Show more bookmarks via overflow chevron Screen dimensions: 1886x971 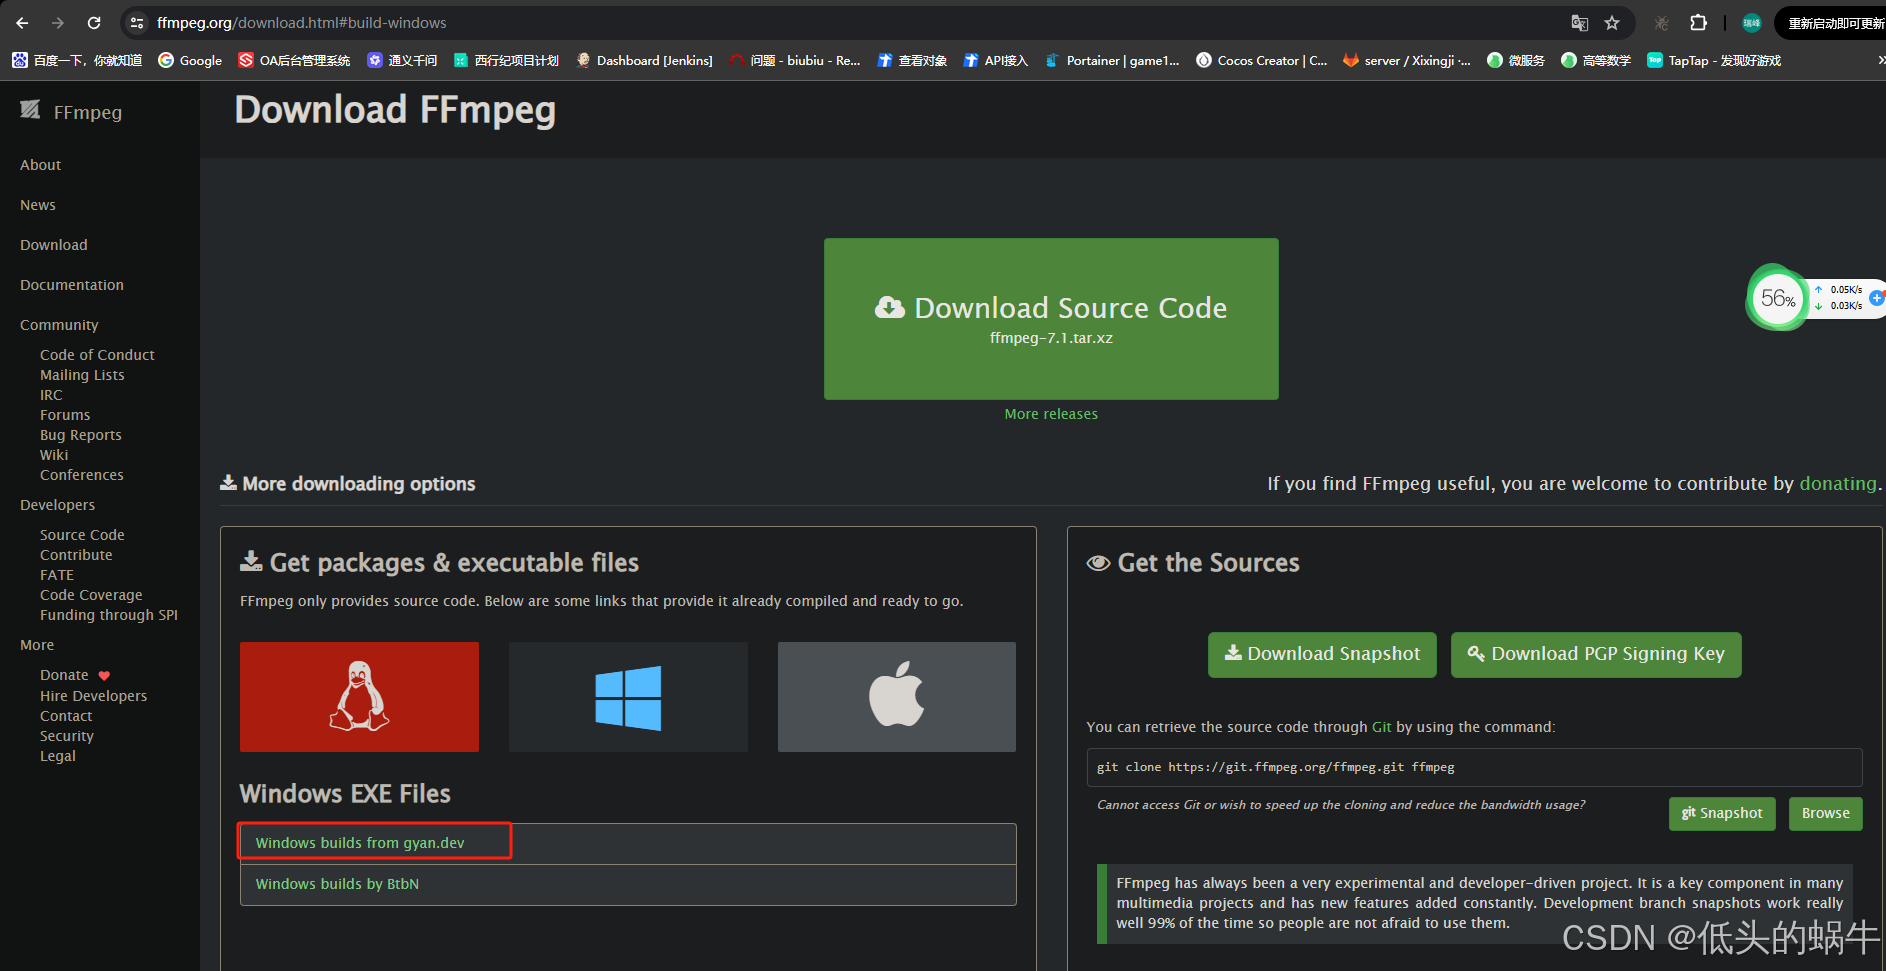point(1880,60)
